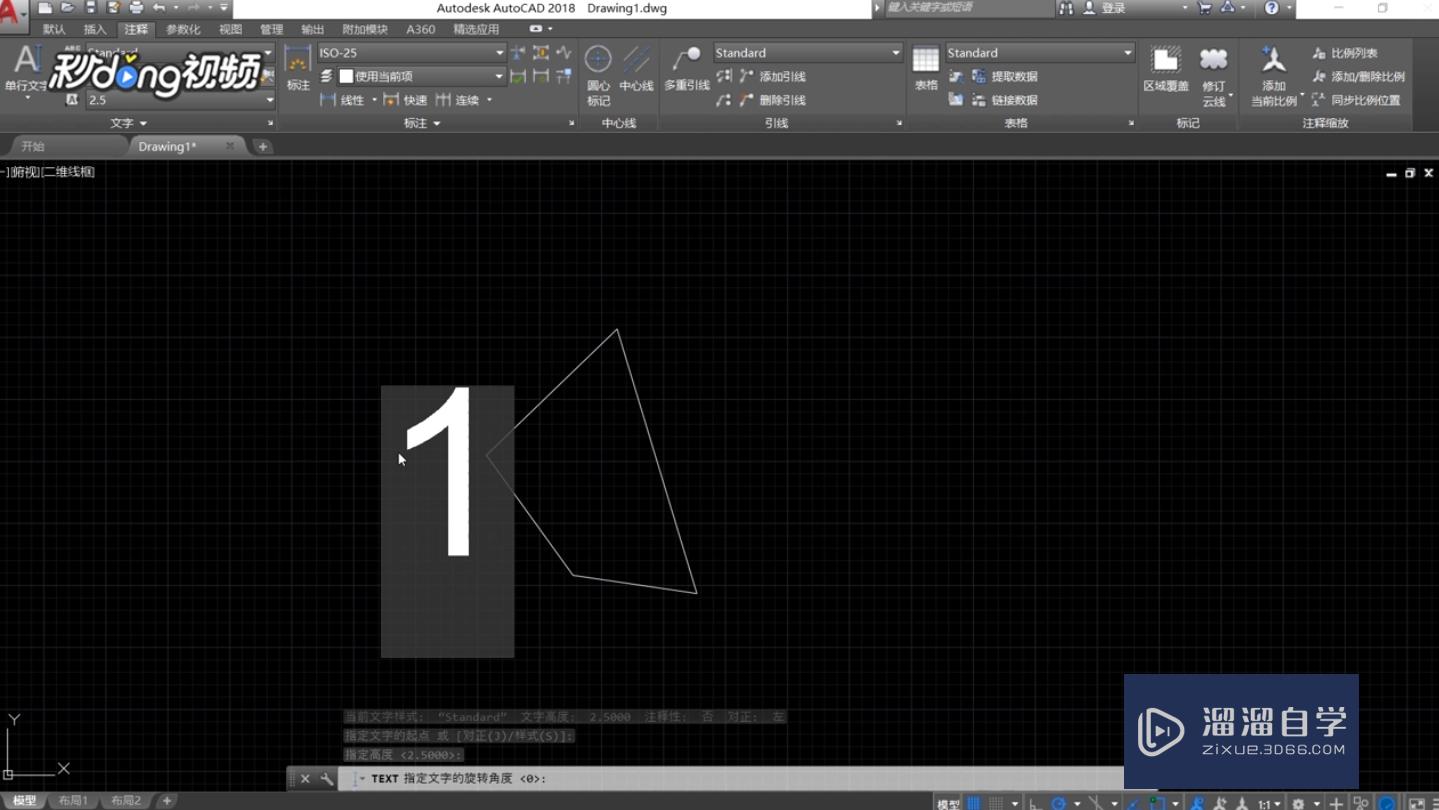
Task: Select the 修订云线 revision cloud tool
Action: pyautogui.click(x=1214, y=76)
